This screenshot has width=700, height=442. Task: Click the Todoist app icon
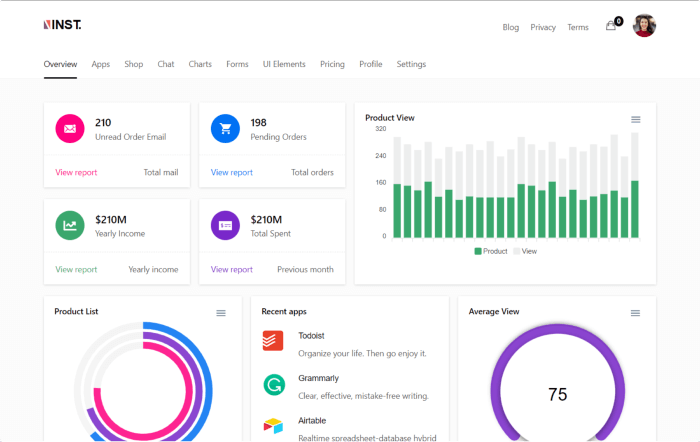[273, 341]
